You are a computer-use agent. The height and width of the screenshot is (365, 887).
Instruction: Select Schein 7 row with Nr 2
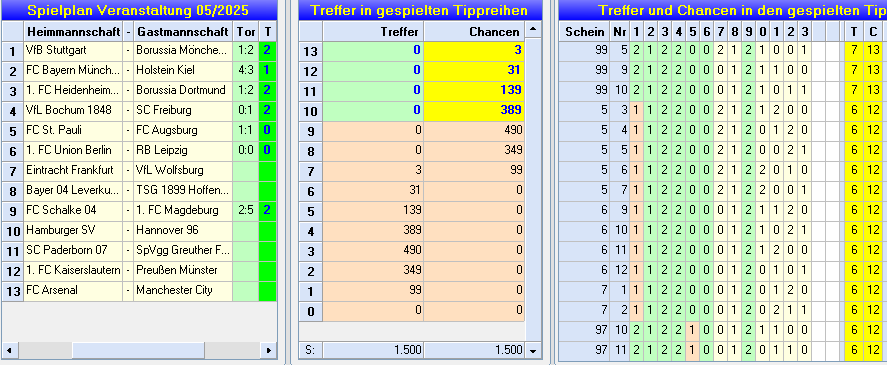click(x=721, y=311)
